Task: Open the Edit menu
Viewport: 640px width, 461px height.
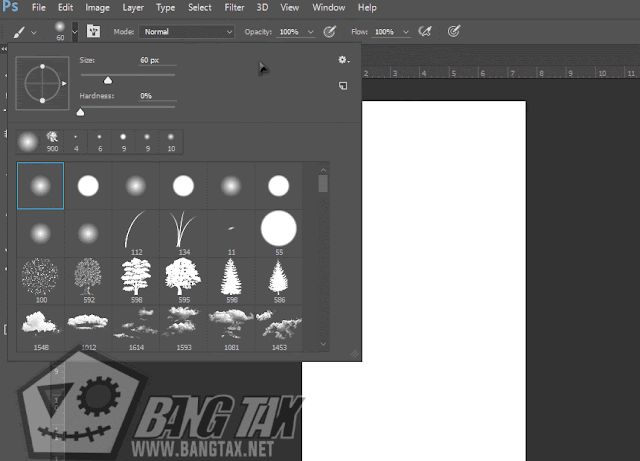Action: (65, 8)
